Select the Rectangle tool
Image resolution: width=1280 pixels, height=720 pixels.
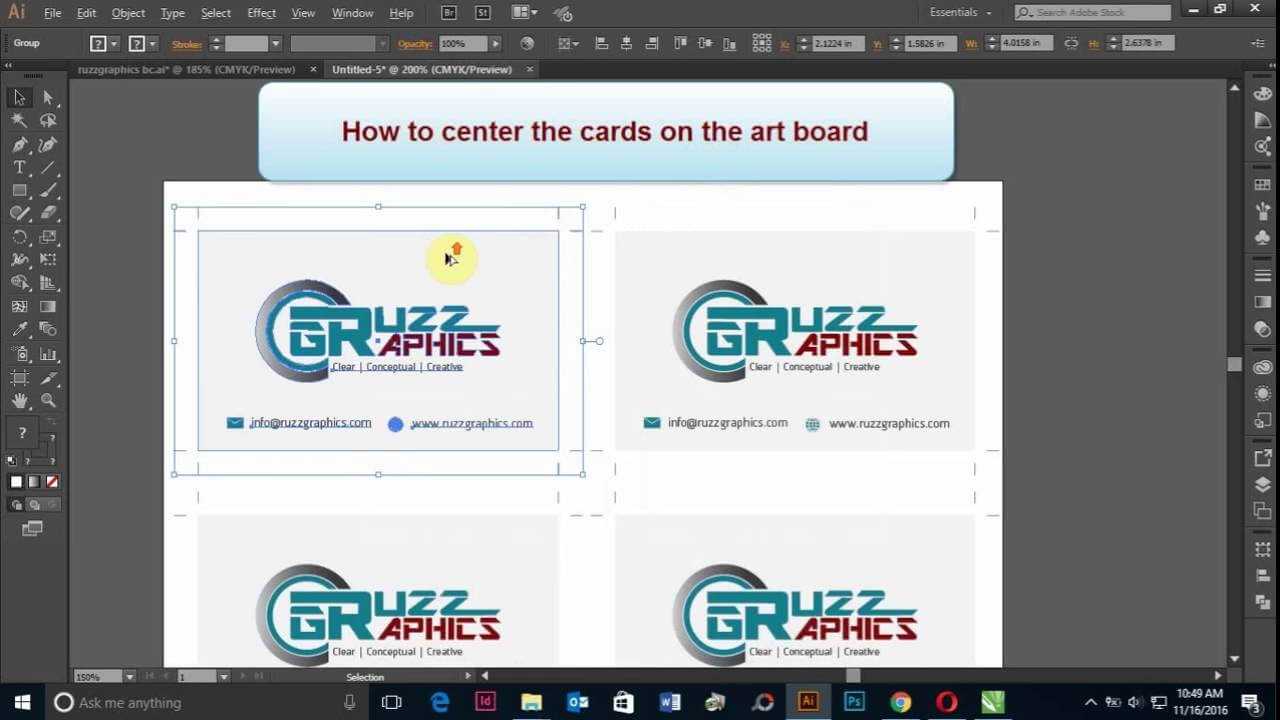19,190
